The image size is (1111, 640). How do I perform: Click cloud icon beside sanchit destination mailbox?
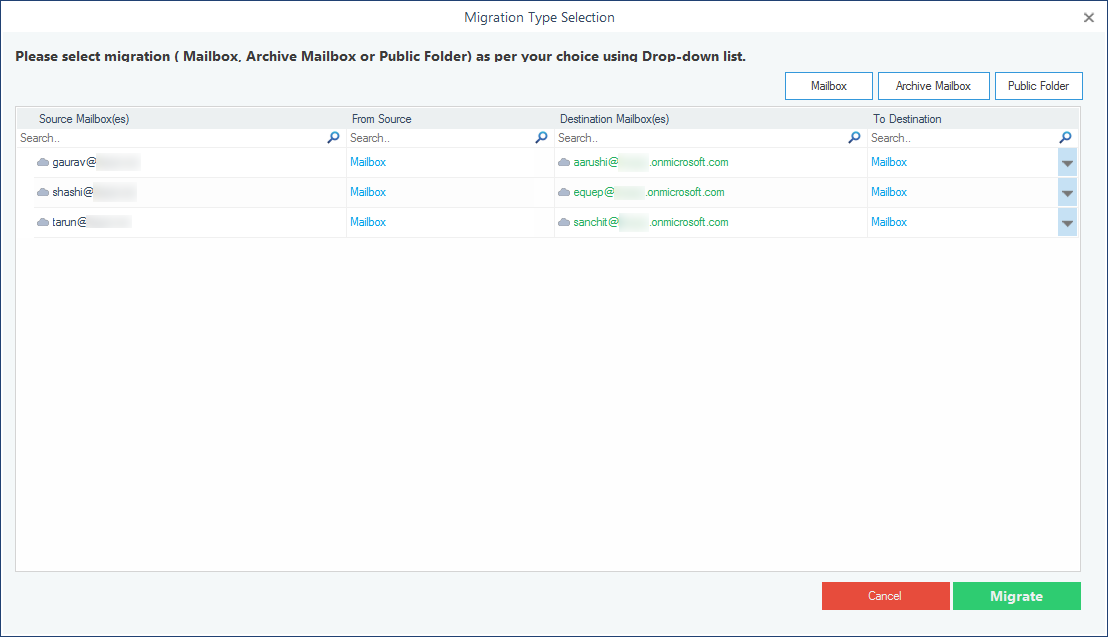tap(564, 222)
